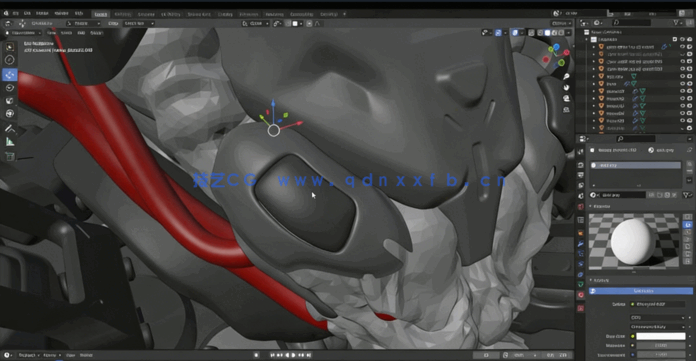This screenshot has width=696, height=361.
Task: Open the Edit menu
Action: click(x=27, y=14)
